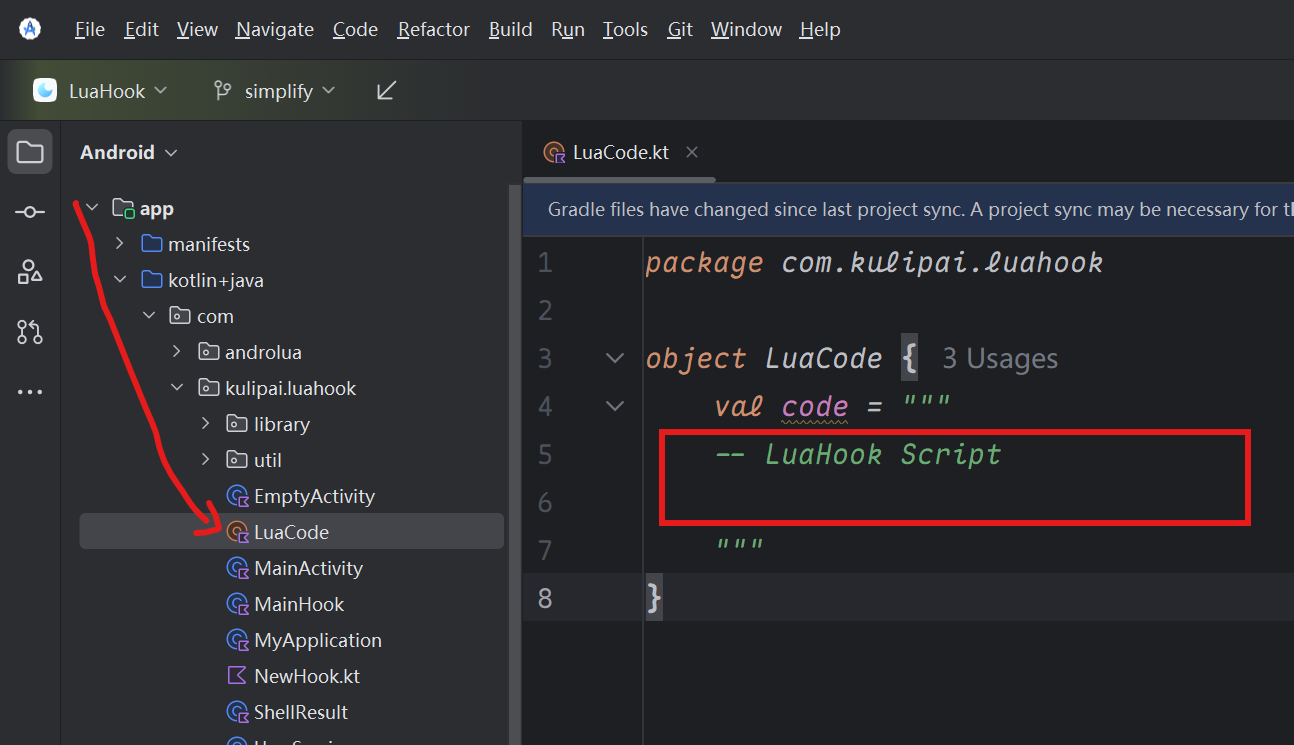Open the Build menu

(x=510, y=29)
